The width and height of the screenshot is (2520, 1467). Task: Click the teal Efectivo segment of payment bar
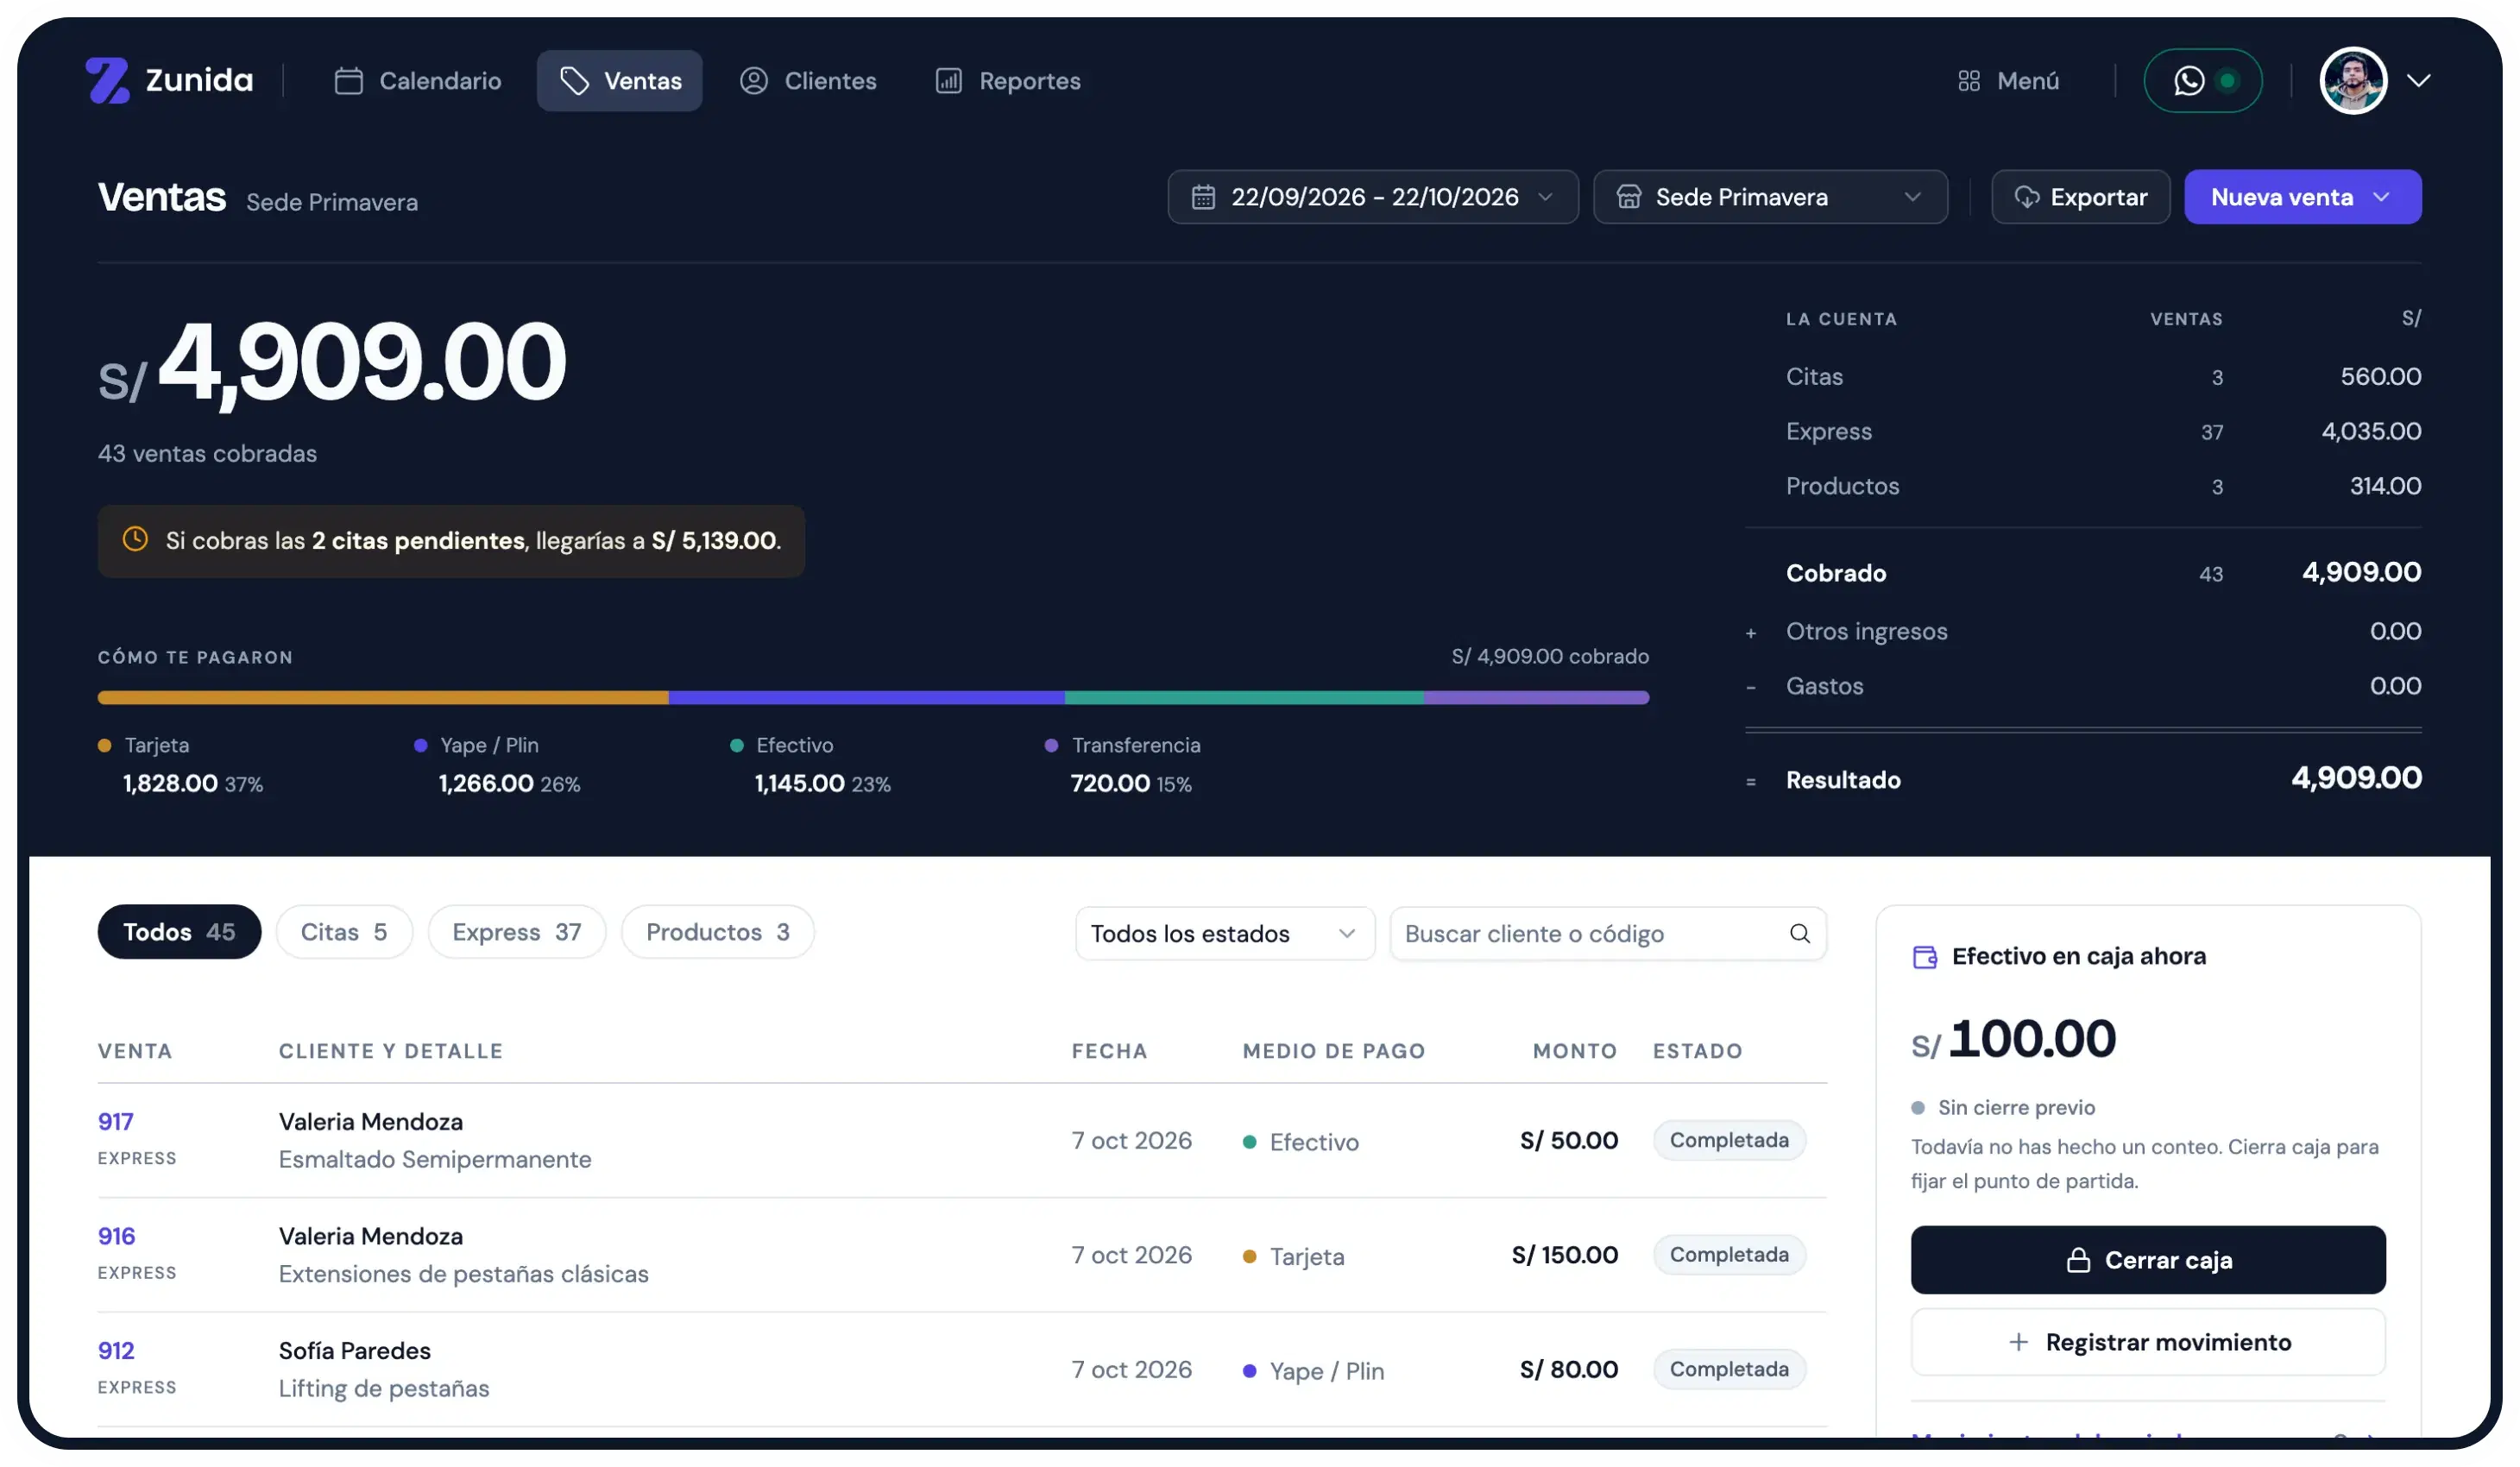pyautogui.click(x=1244, y=697)
